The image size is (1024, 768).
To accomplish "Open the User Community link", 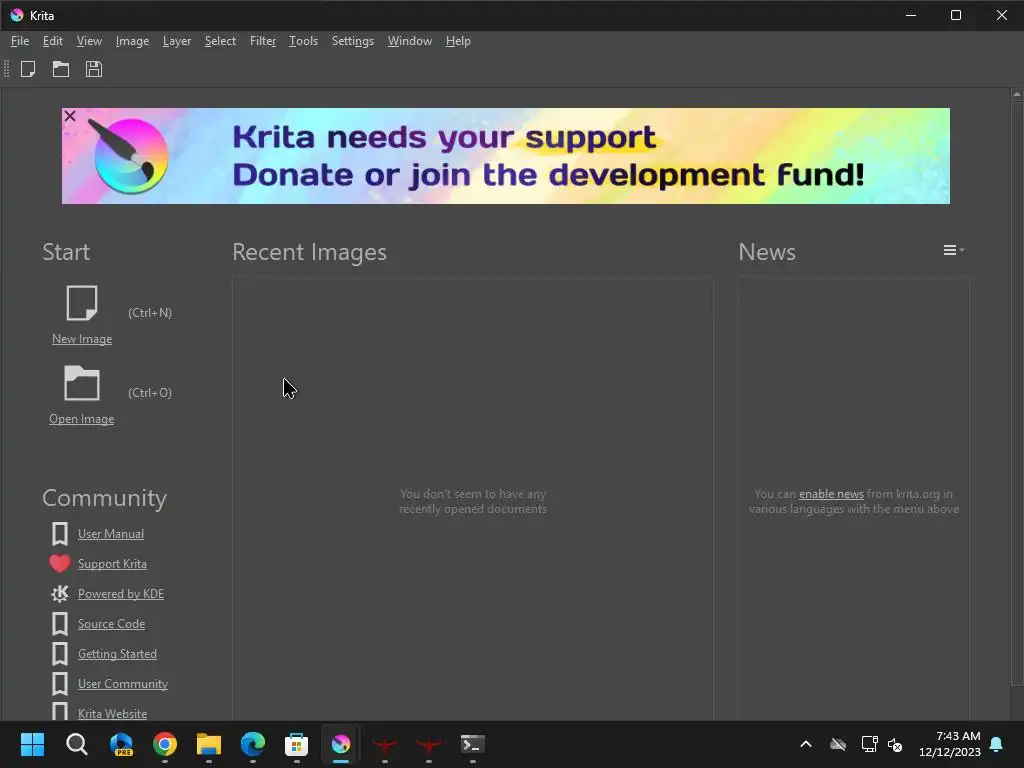I will [123, 684].
